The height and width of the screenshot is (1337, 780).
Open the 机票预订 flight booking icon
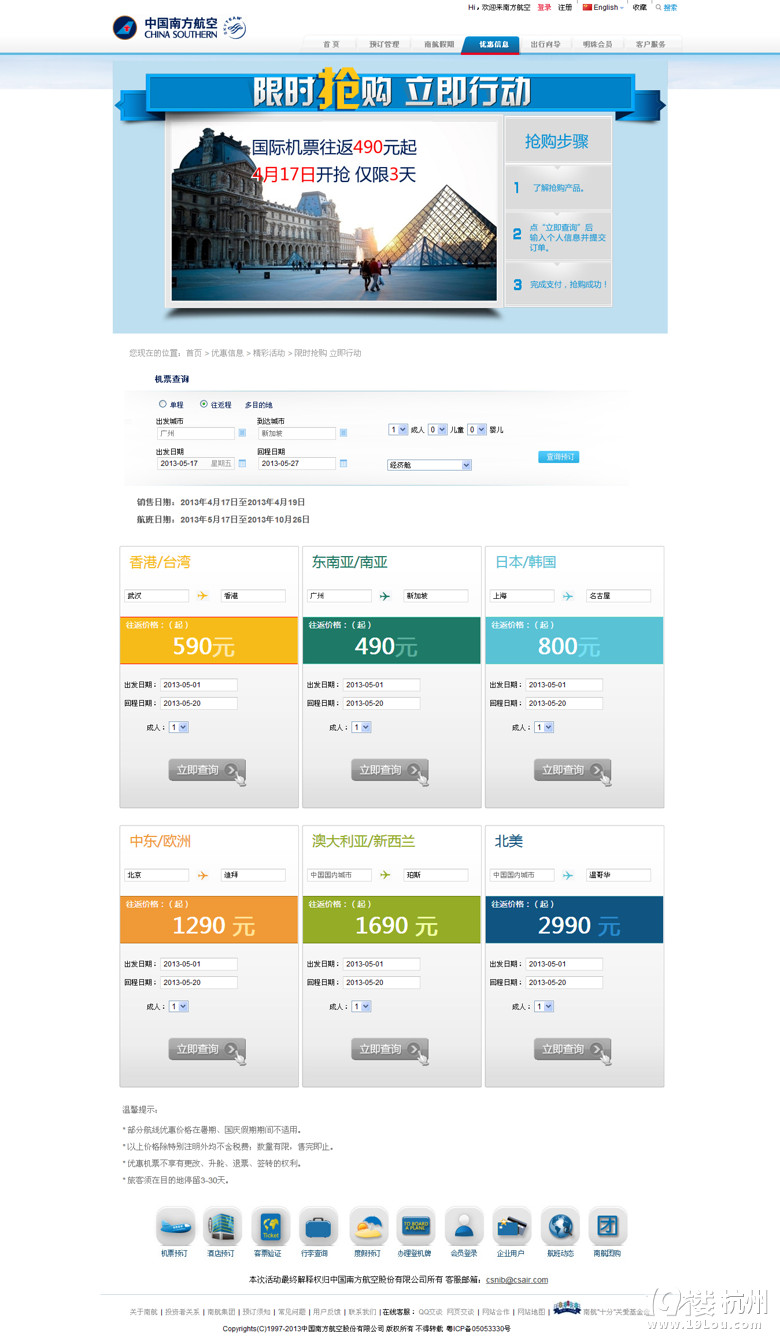[175, 1226]
